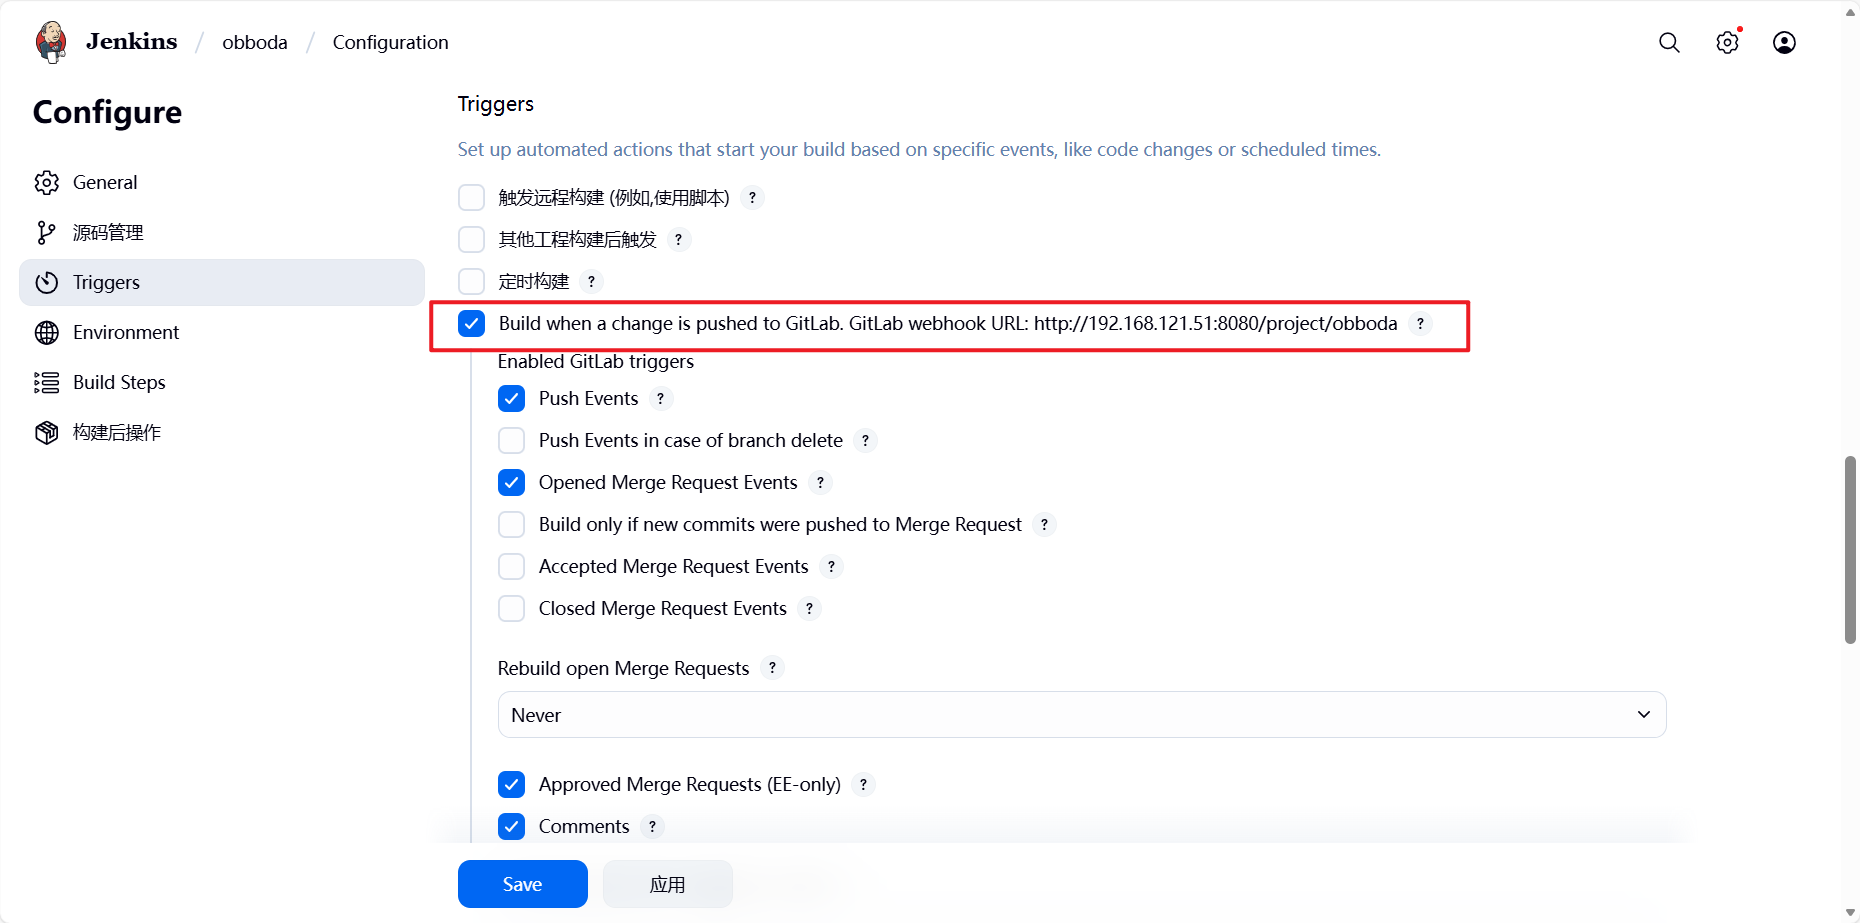Click the Jenkins butler logo icon
1860x923 pixels.
(x=51, y=42)
